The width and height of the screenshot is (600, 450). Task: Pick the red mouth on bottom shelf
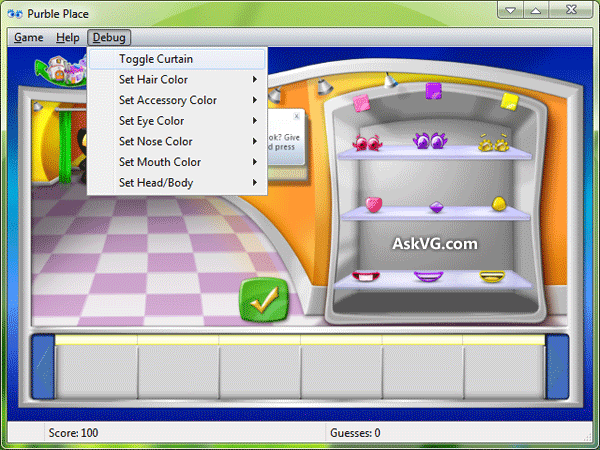366,276
